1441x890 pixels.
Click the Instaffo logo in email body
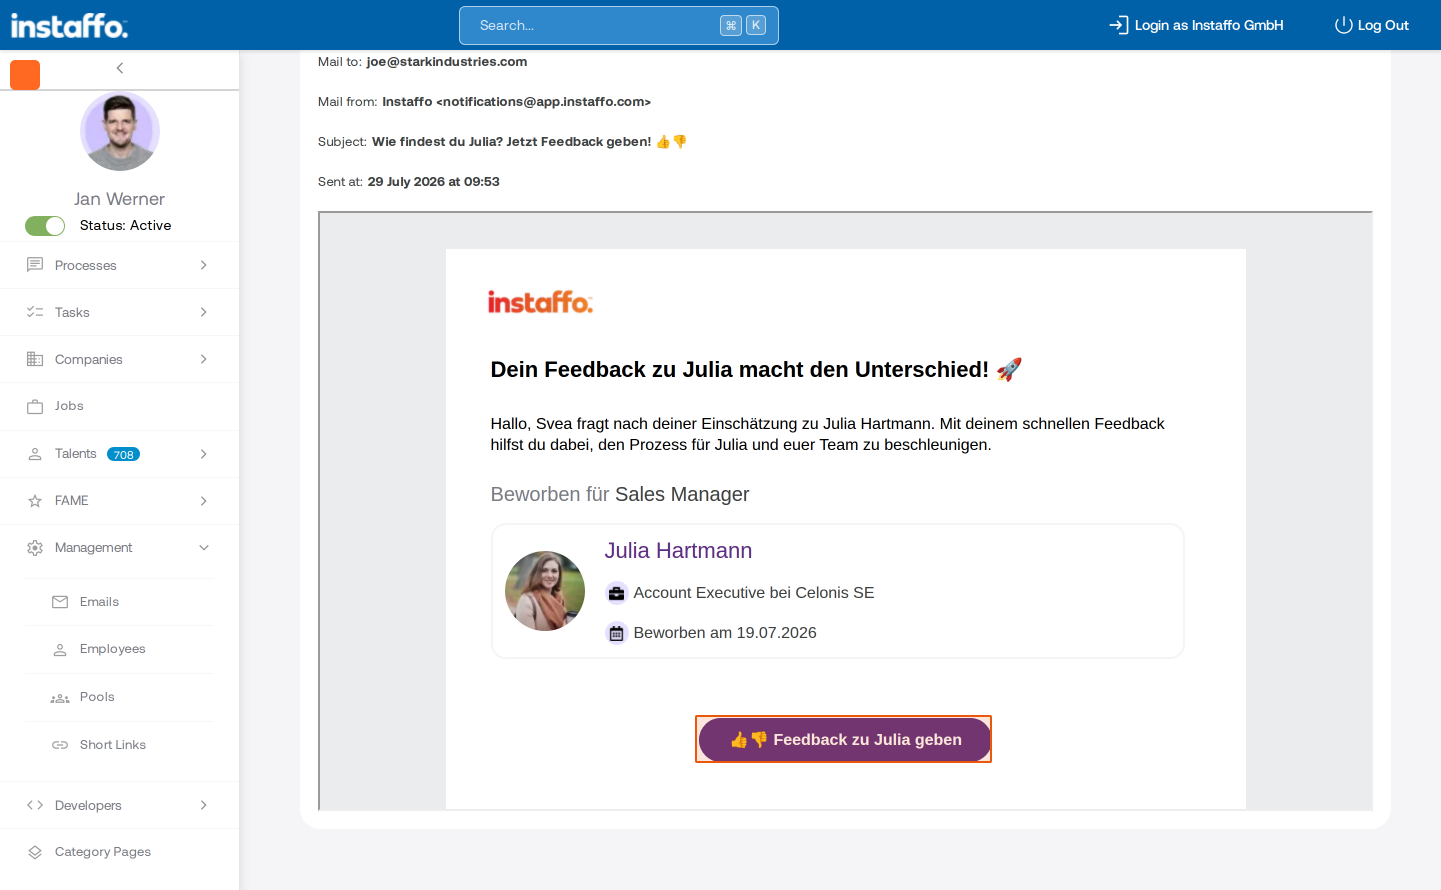(x=540, y=301)
